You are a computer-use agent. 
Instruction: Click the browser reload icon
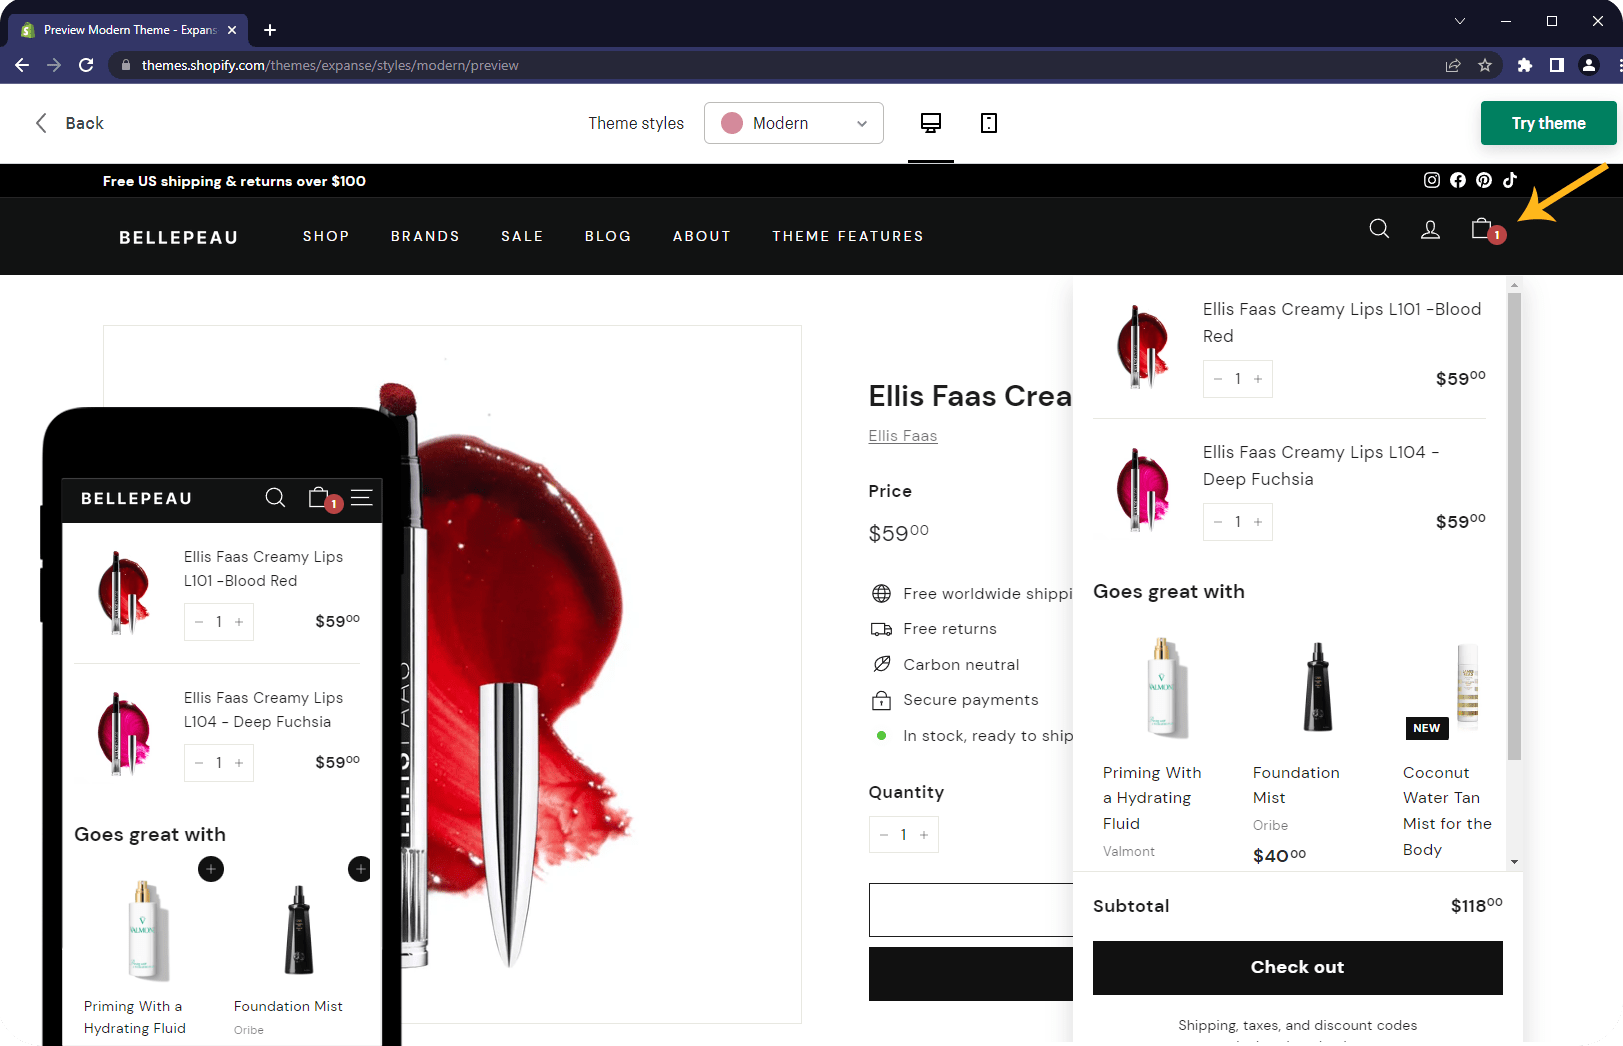pyautogui.click(x=86, y=65)
